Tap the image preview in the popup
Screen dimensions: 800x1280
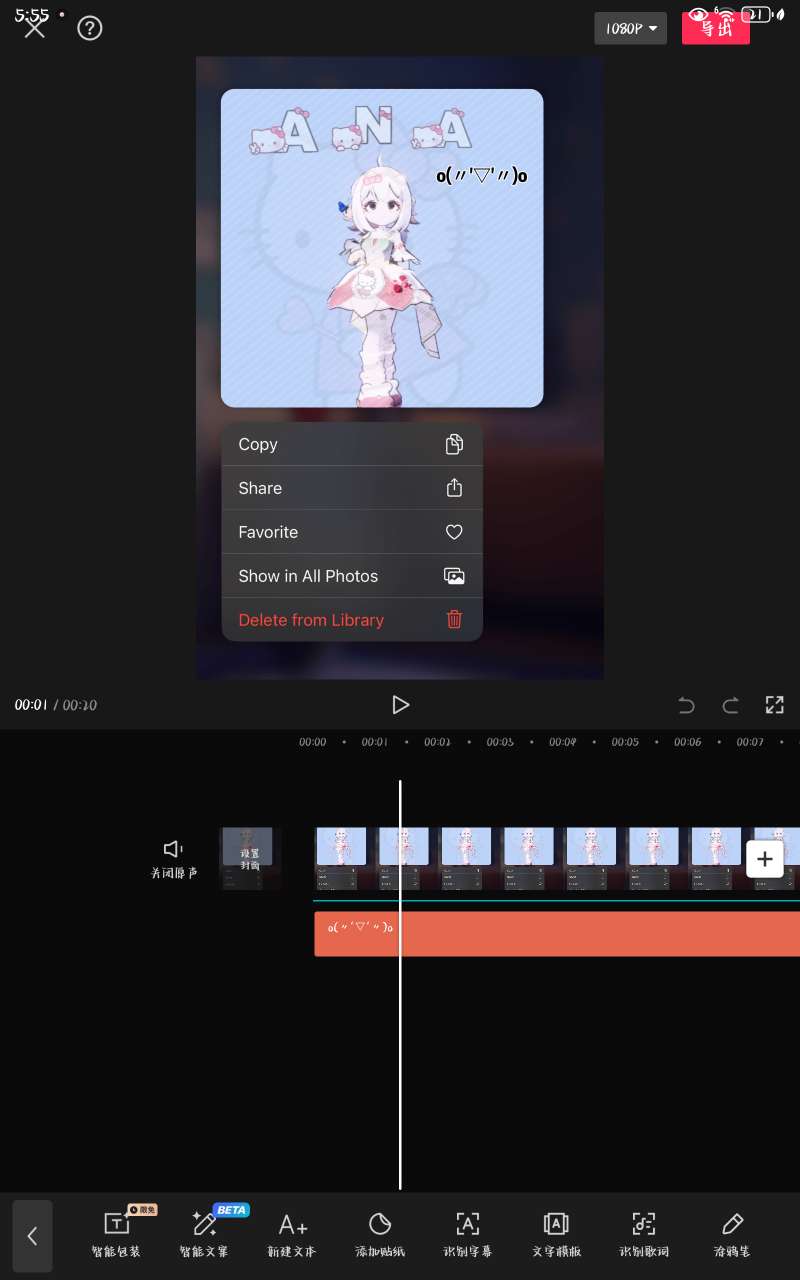[x=382, y=248]
